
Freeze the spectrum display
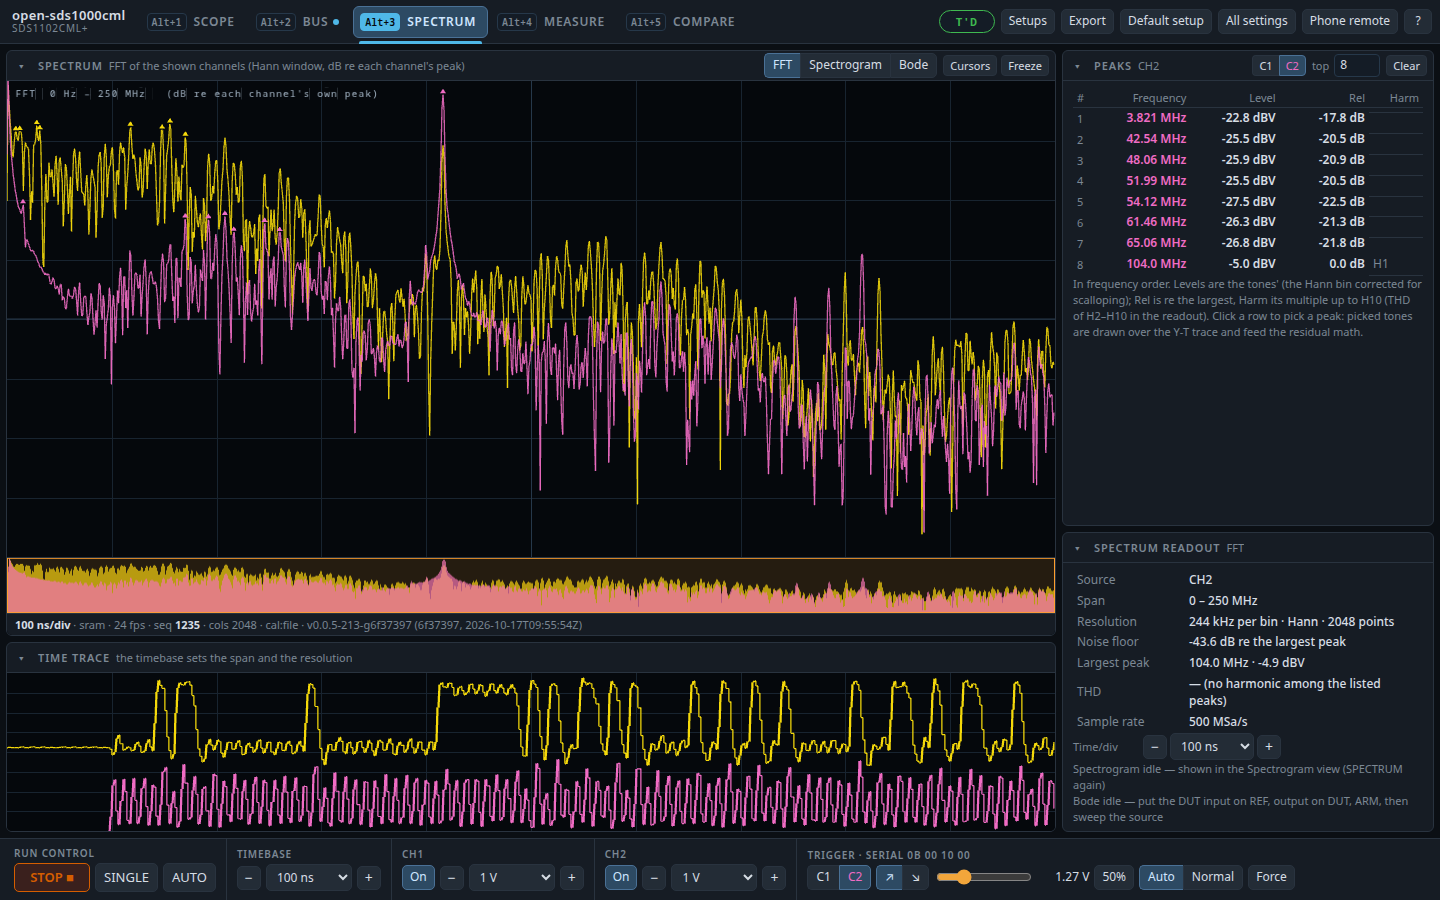point(1025,66)
